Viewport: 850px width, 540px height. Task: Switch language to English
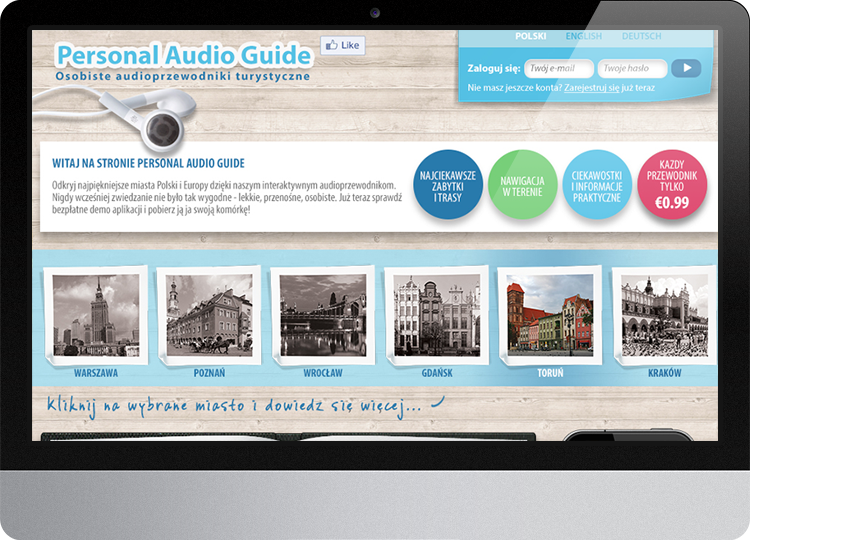click(x=583, y=37)
